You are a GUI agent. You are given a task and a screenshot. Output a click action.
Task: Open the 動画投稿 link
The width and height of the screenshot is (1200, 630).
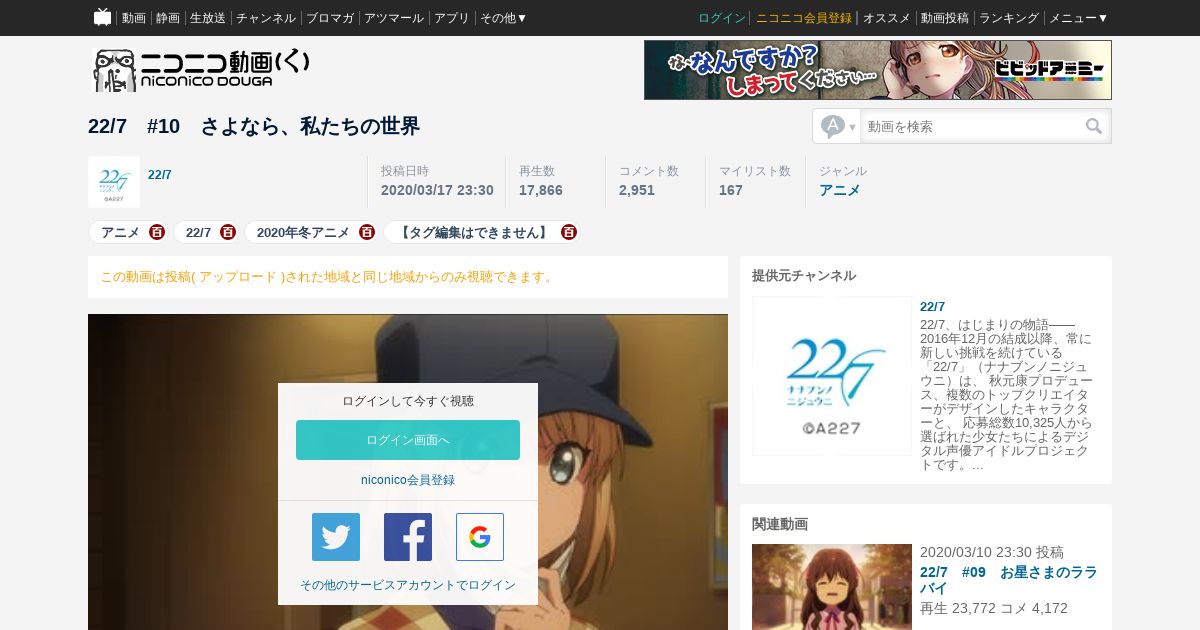(945, 18)
